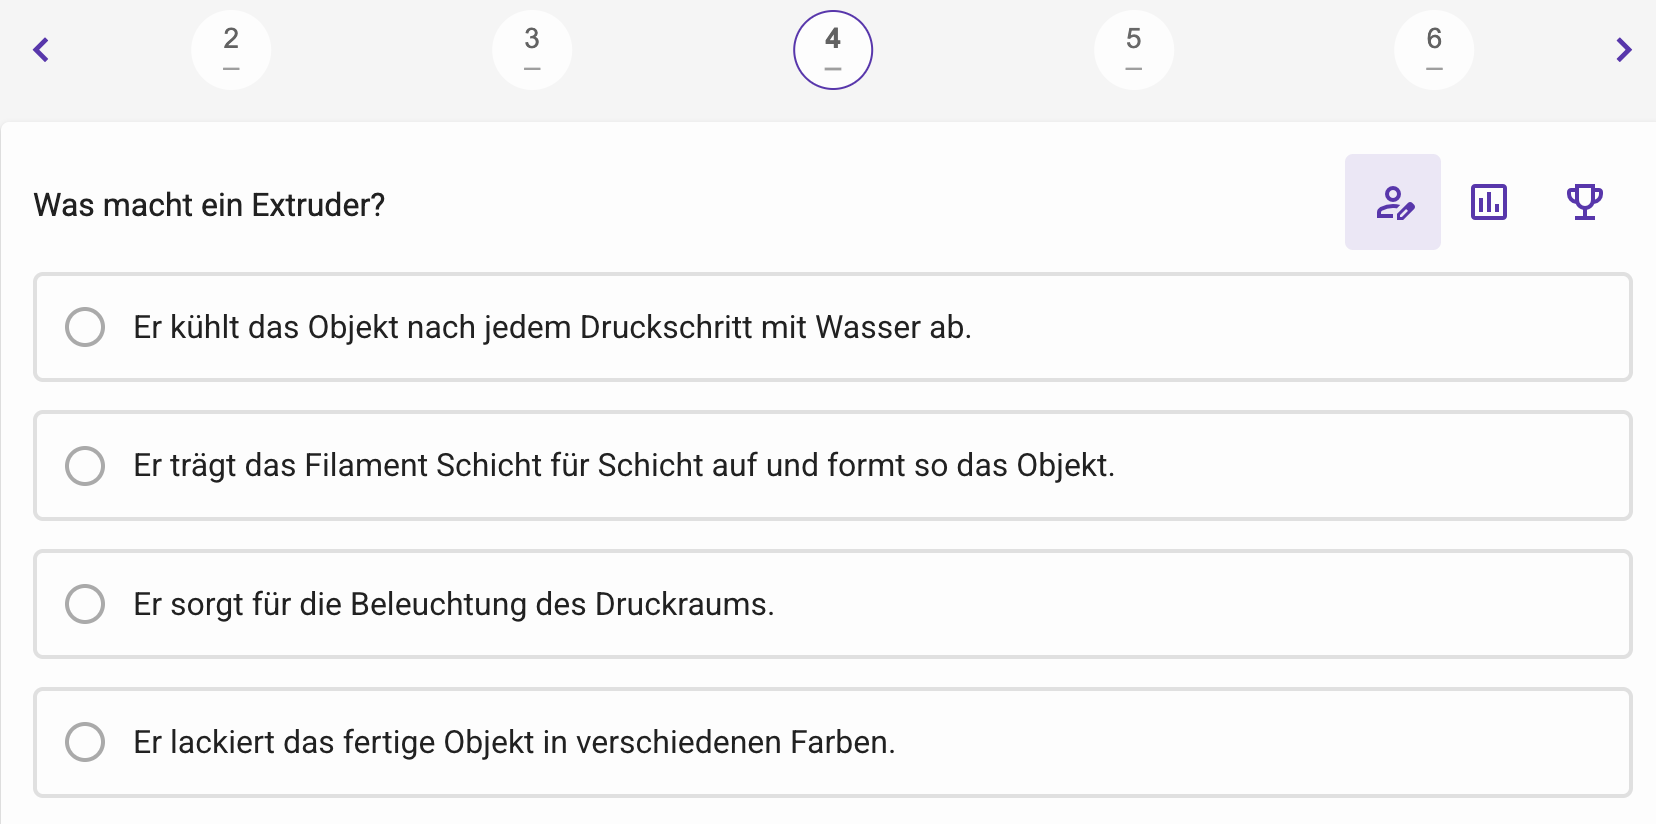Jump to question 2
1656x824 pixels.
tap(231, 50)
